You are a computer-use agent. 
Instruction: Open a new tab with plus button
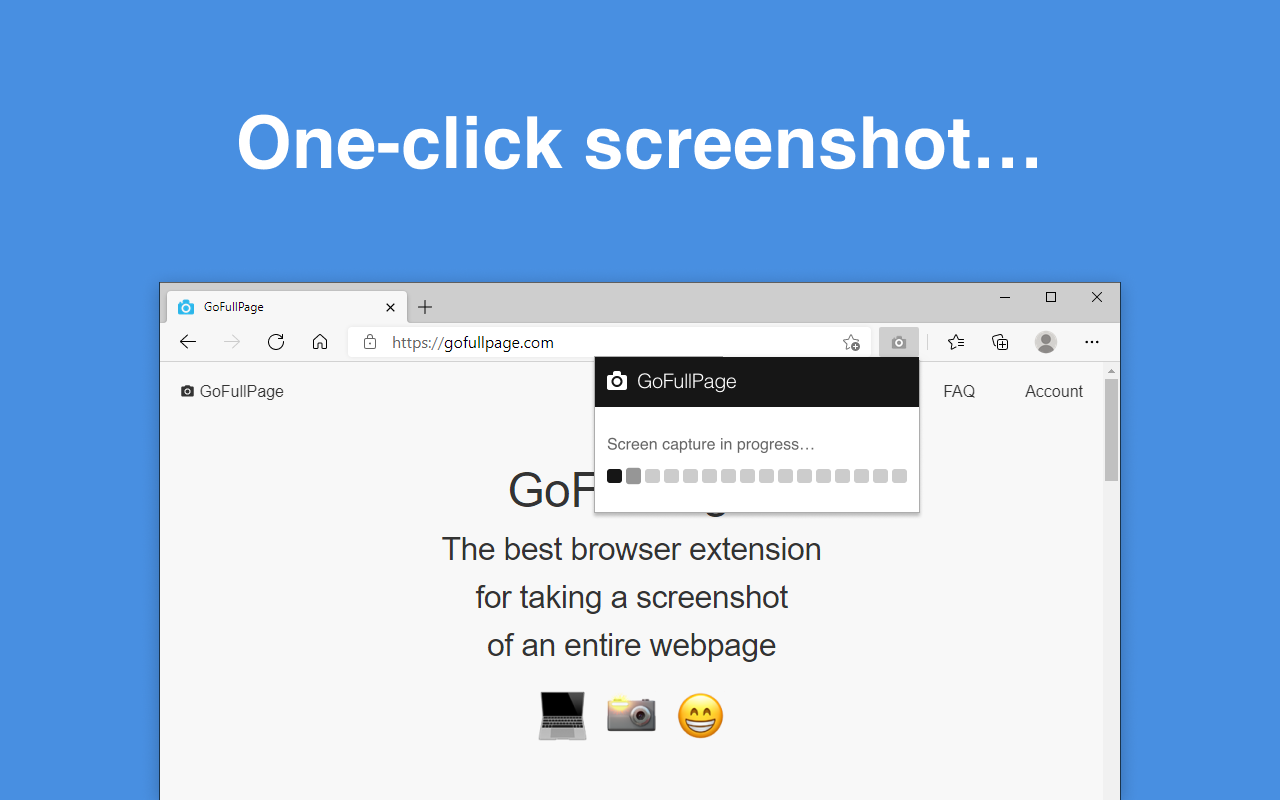425,307
